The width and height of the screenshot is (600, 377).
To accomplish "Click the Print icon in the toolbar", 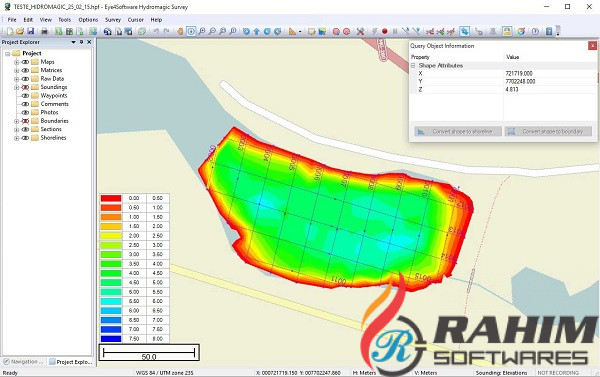I will pos(44,31).
